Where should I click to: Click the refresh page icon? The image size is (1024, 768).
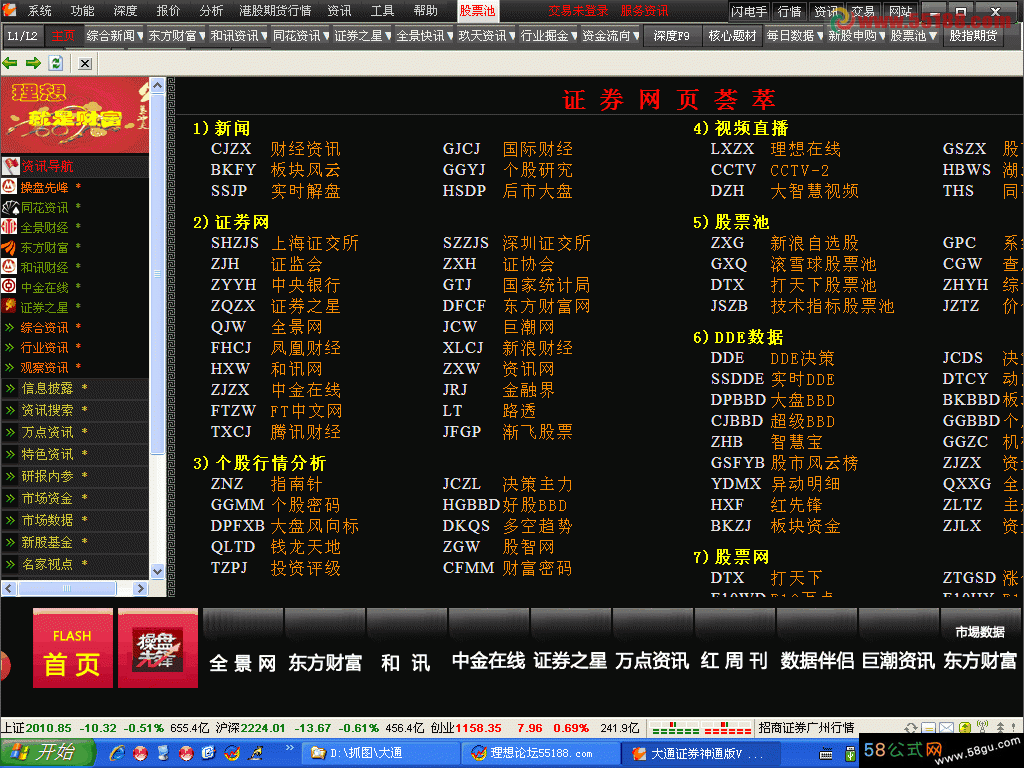56,63
